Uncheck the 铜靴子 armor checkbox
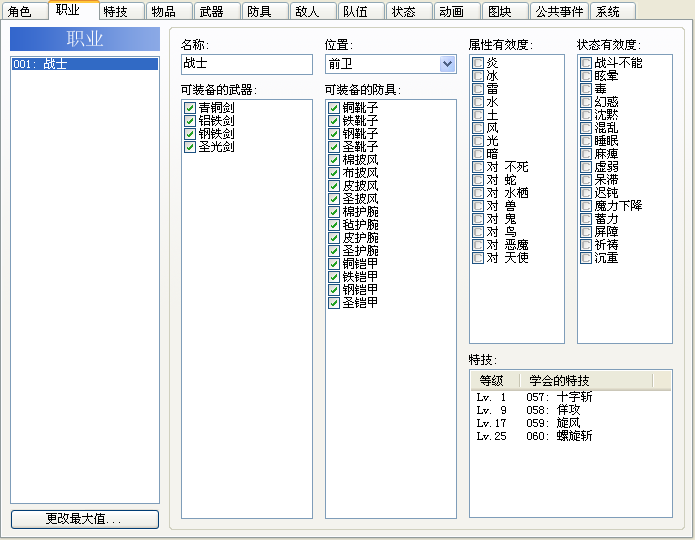This screenshot has height=540, width=695. tap(334, 108)
